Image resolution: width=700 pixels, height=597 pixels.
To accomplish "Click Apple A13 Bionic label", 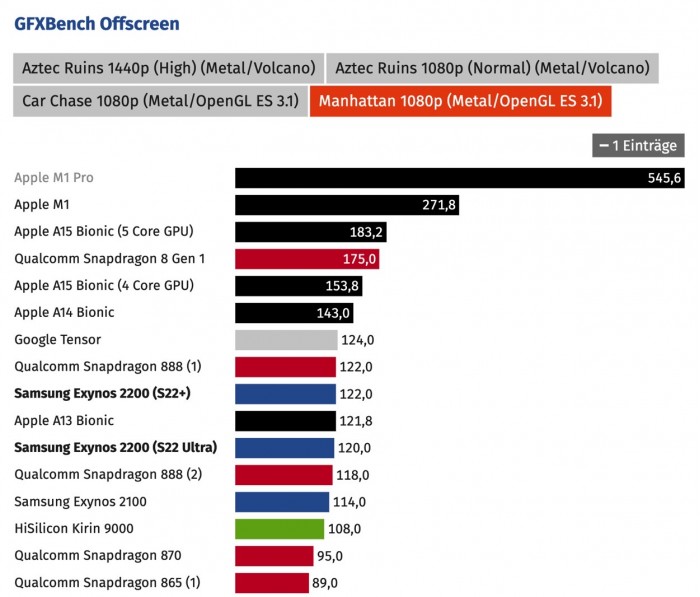I will tap(64, 421).
